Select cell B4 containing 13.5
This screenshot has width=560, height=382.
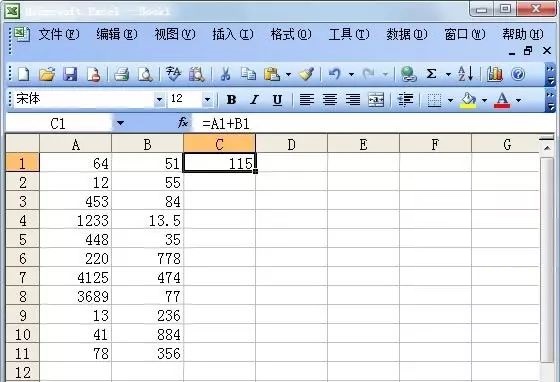click(x=148, y=220)
